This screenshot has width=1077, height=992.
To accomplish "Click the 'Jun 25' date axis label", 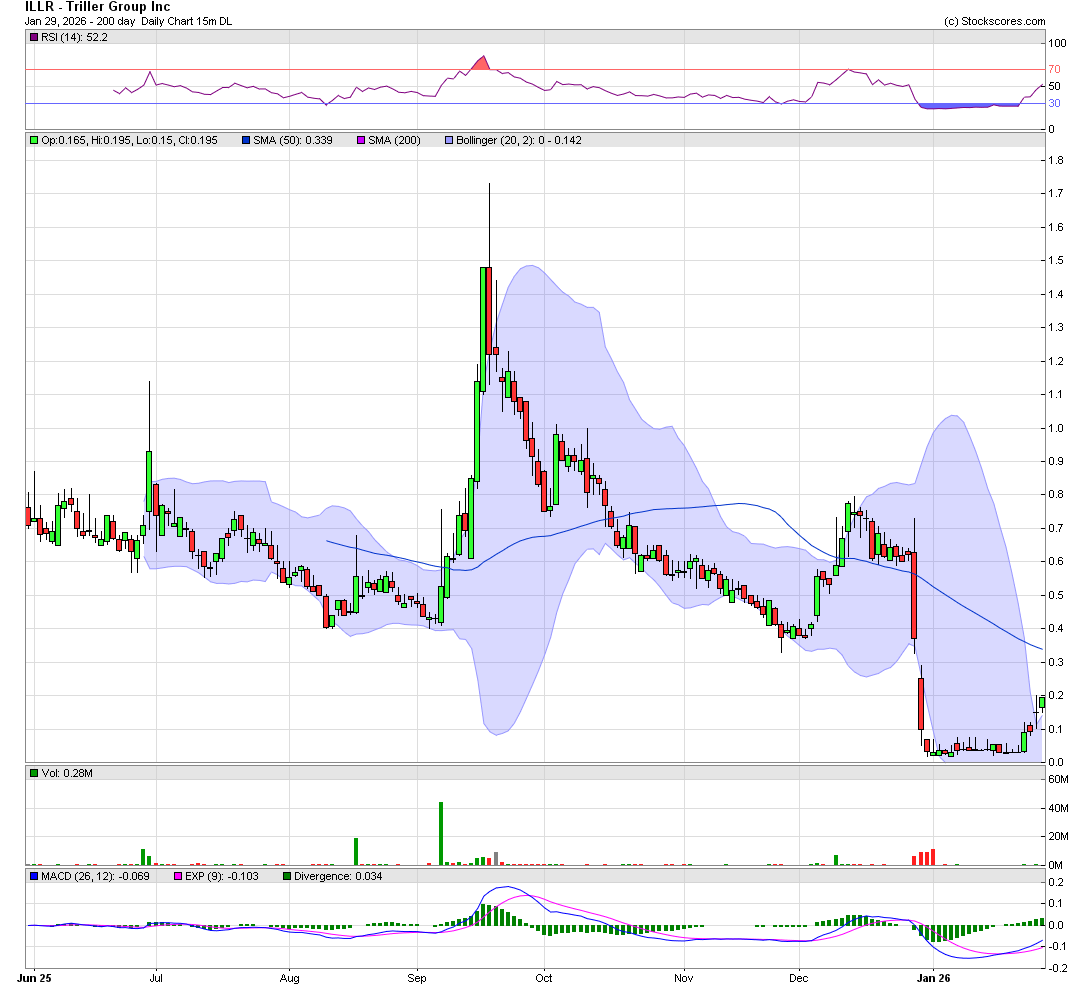I will point(34,978).
